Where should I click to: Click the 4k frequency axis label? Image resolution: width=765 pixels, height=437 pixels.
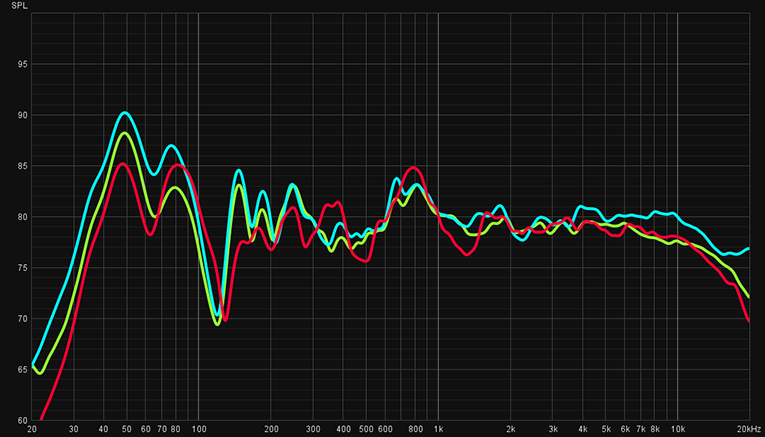point(583,430)
